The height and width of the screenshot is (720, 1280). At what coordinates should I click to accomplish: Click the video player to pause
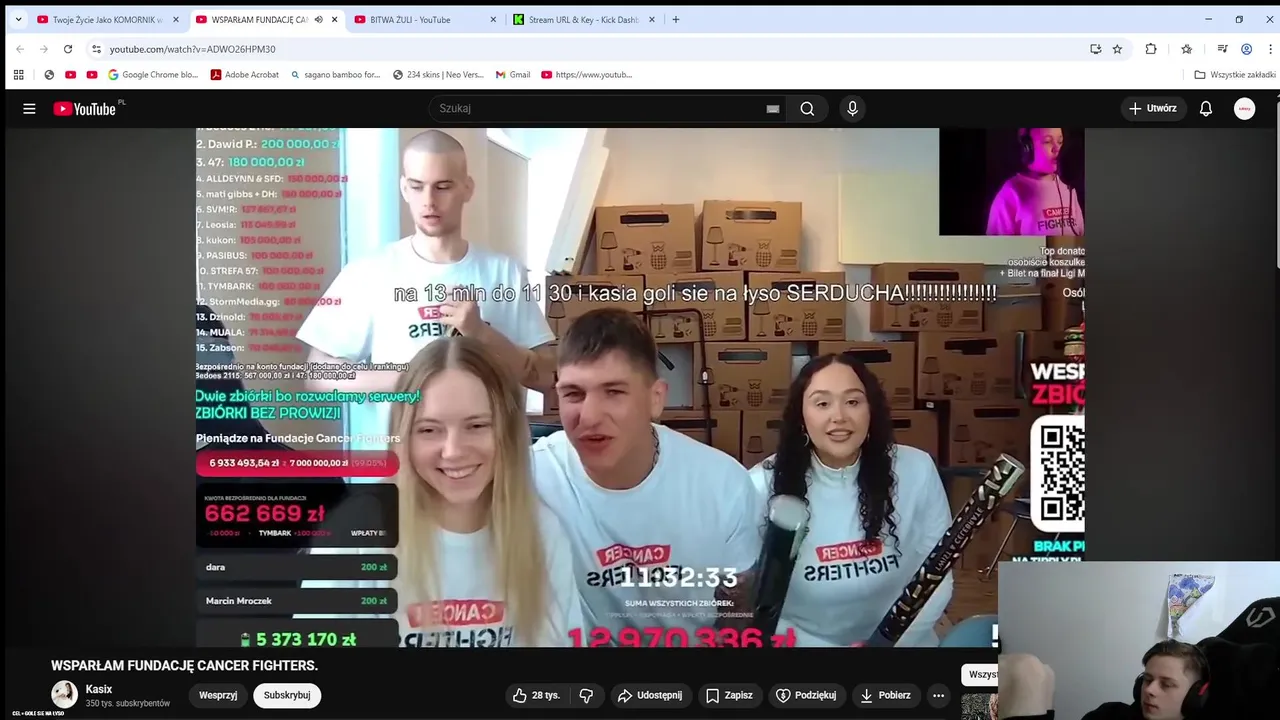[640, 388]
